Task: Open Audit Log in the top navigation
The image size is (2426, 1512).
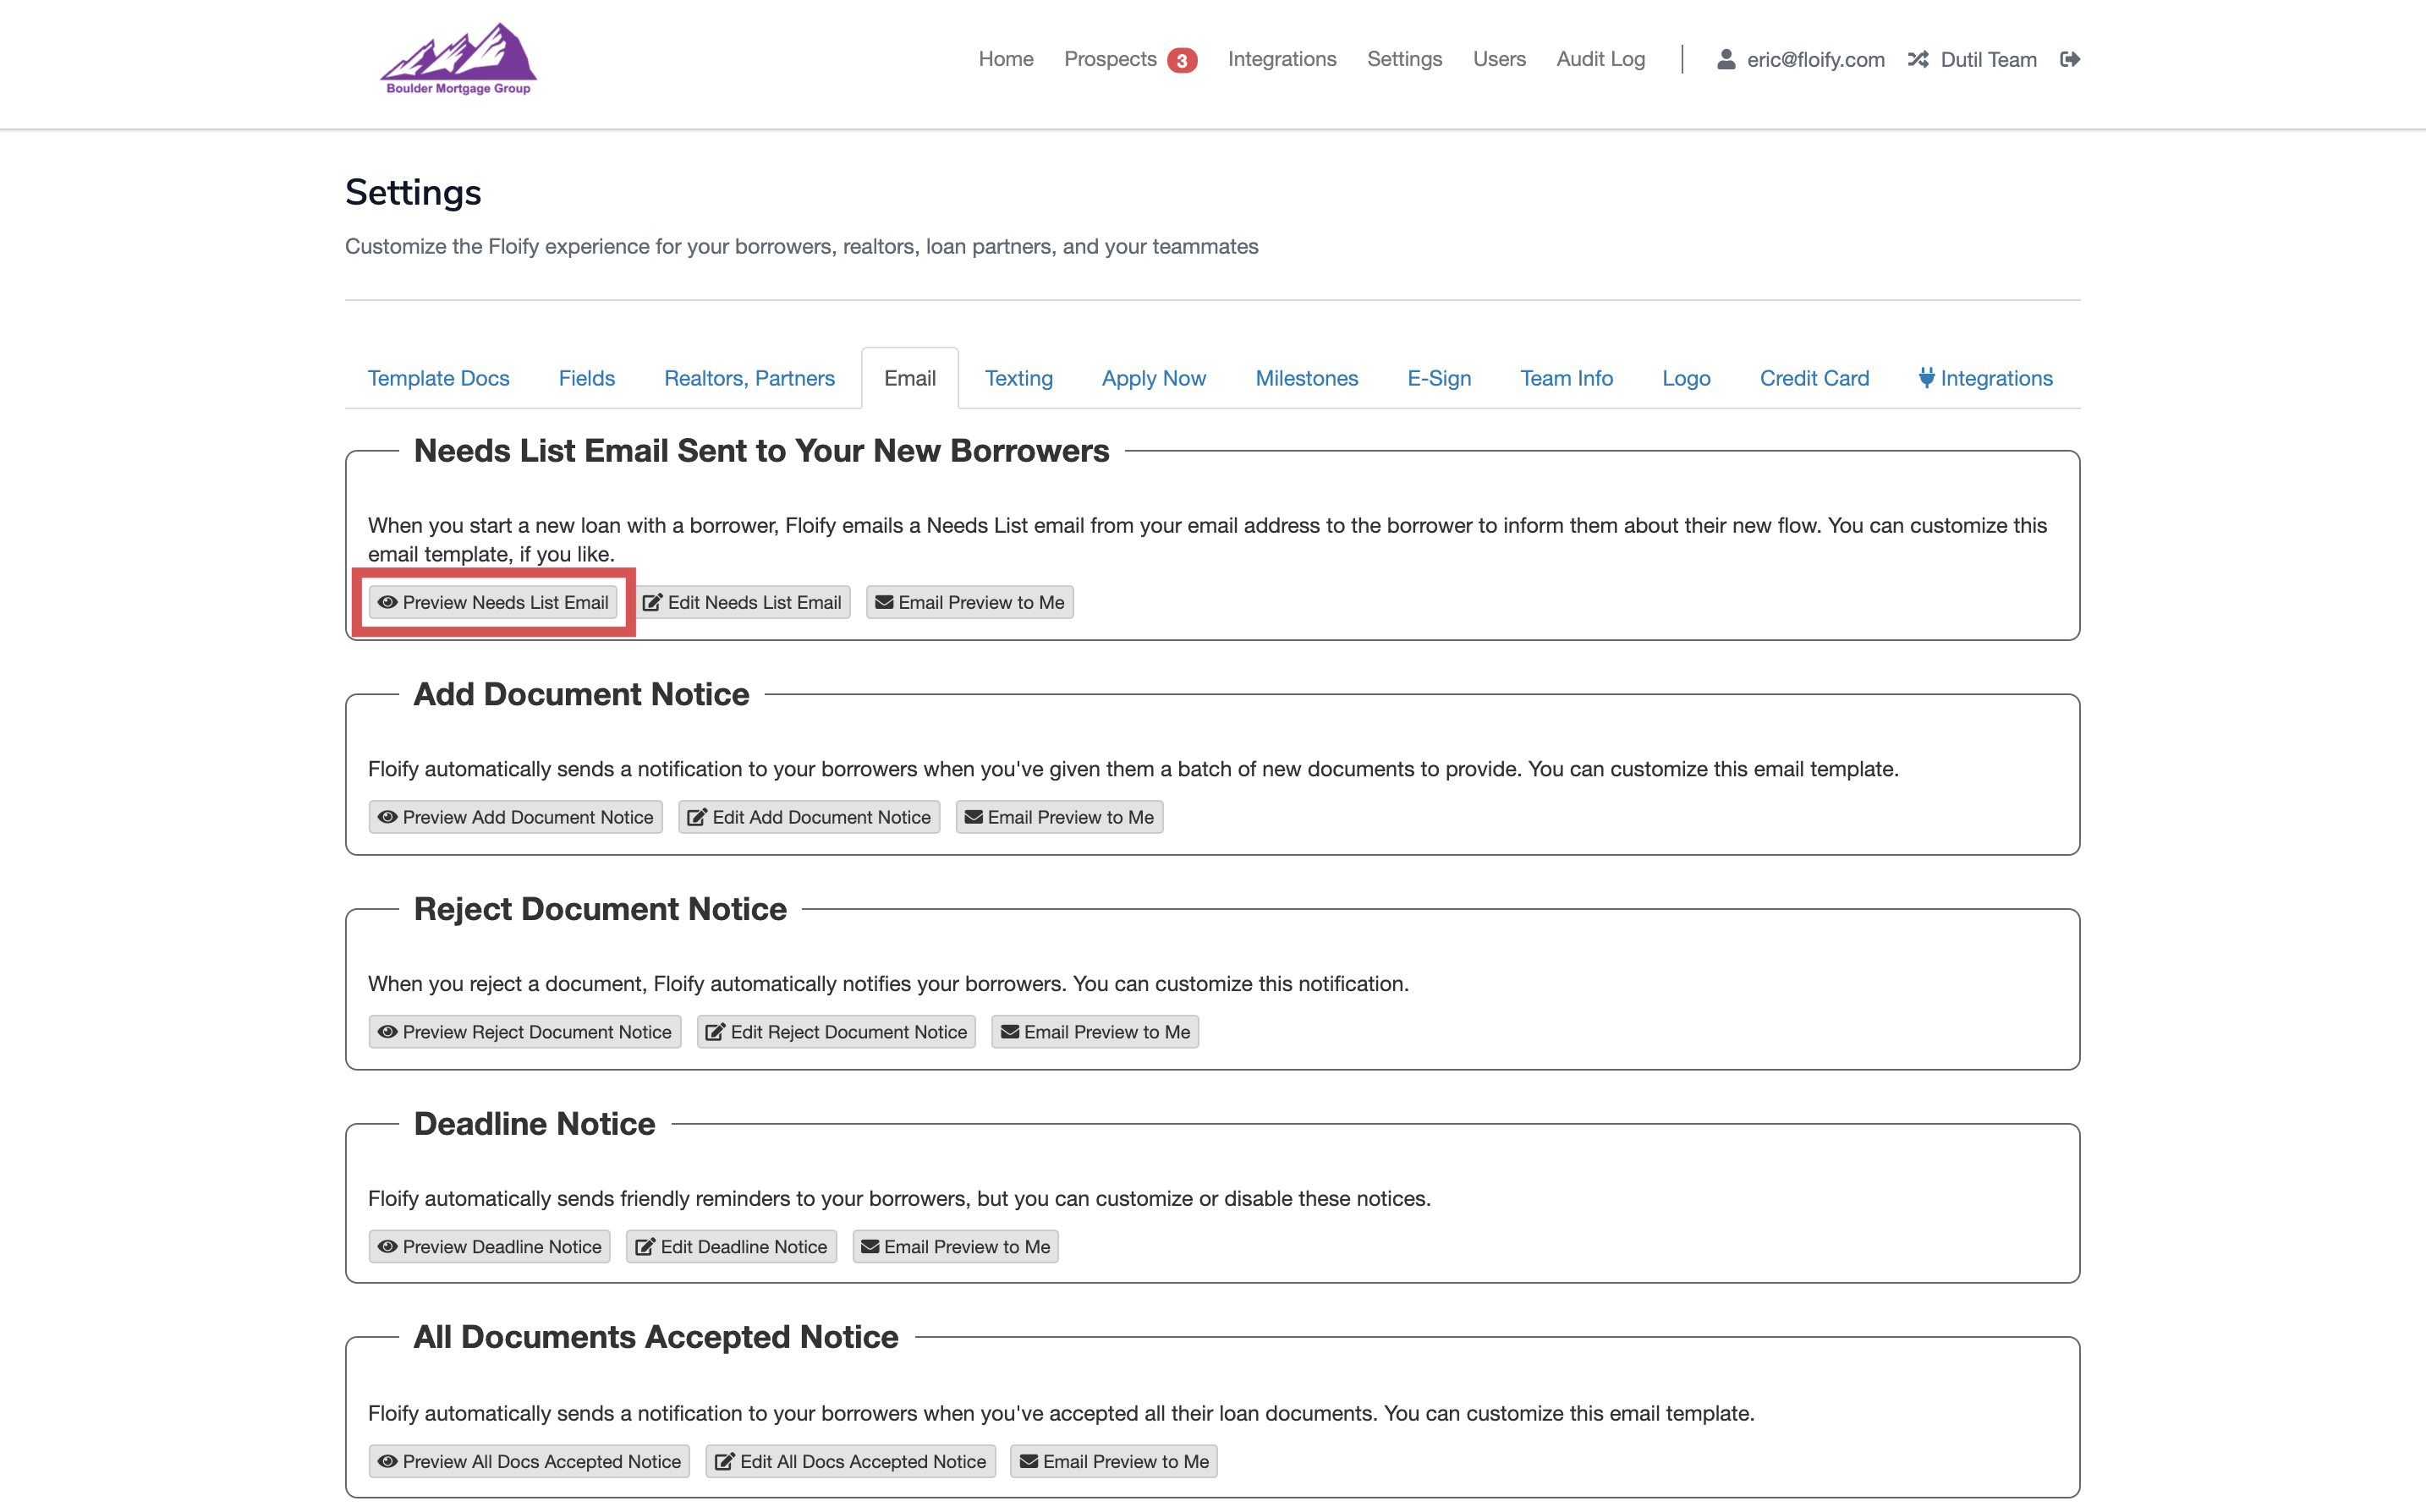Action: 1600,59
